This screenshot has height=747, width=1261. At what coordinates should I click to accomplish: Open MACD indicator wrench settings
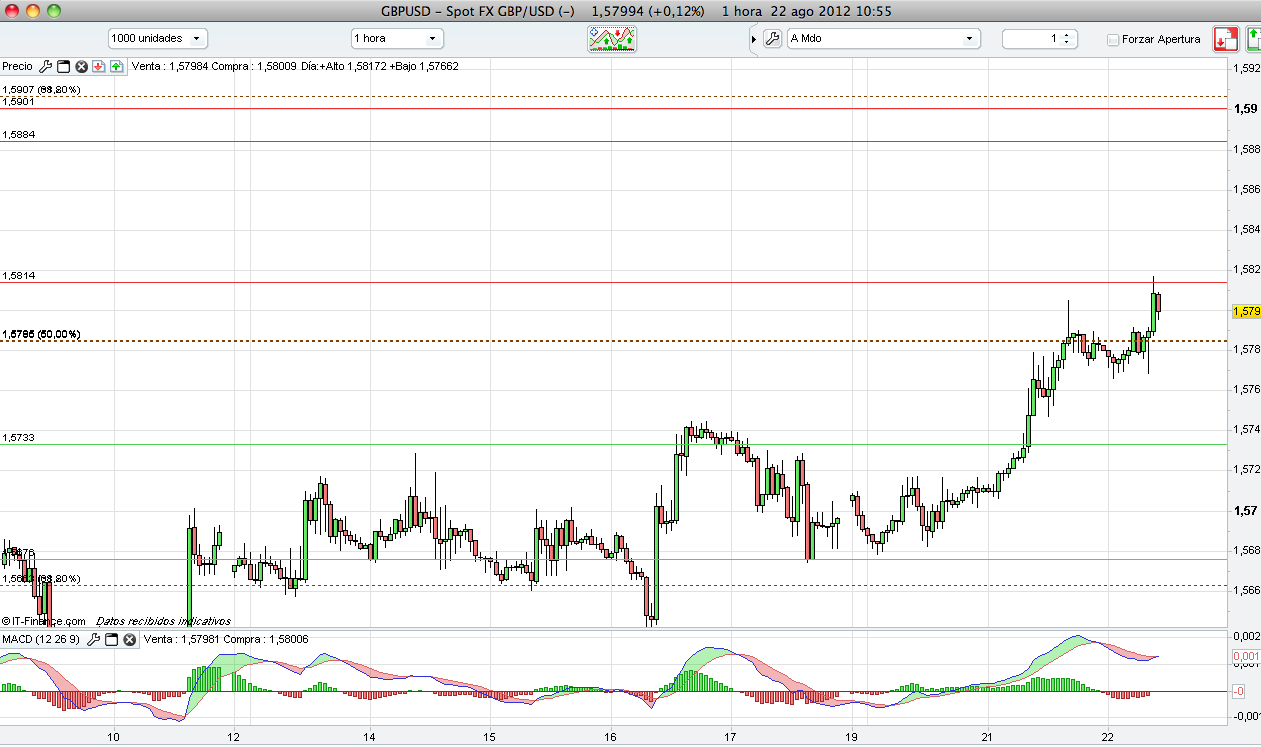pos(93,639)
